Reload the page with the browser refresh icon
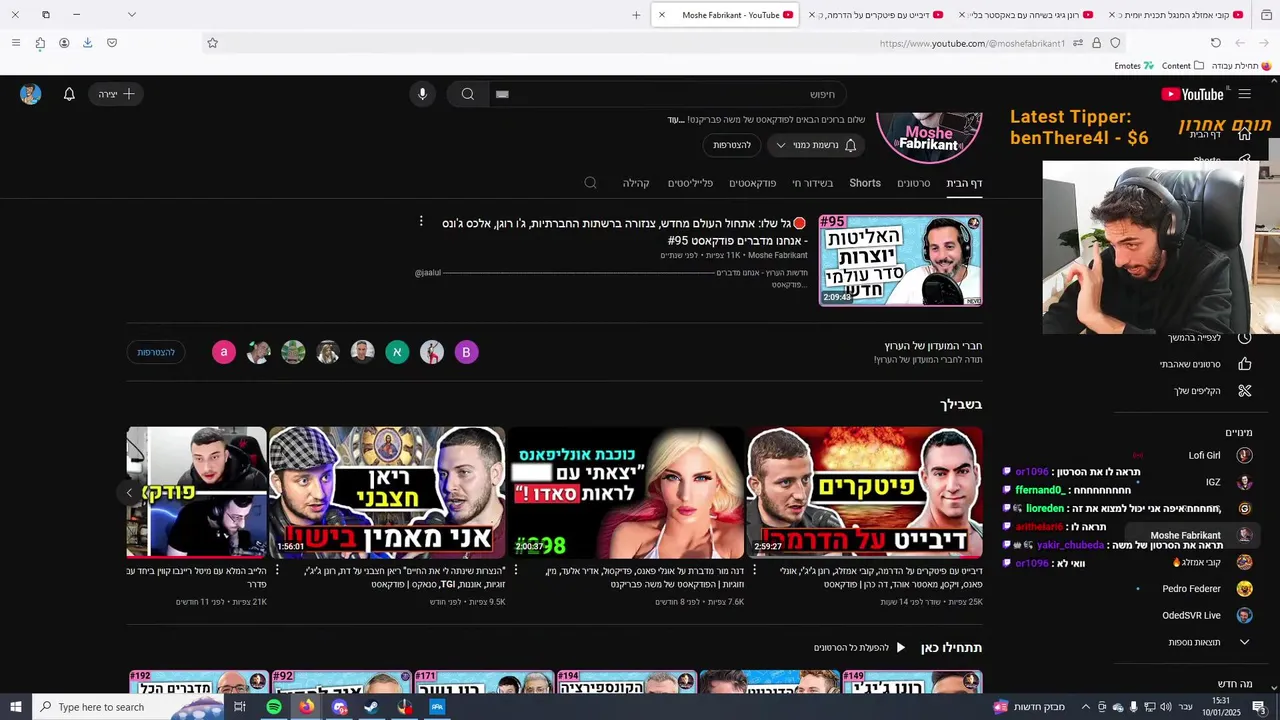The height and width of the screenshot is (720, 1280). 1215,43
